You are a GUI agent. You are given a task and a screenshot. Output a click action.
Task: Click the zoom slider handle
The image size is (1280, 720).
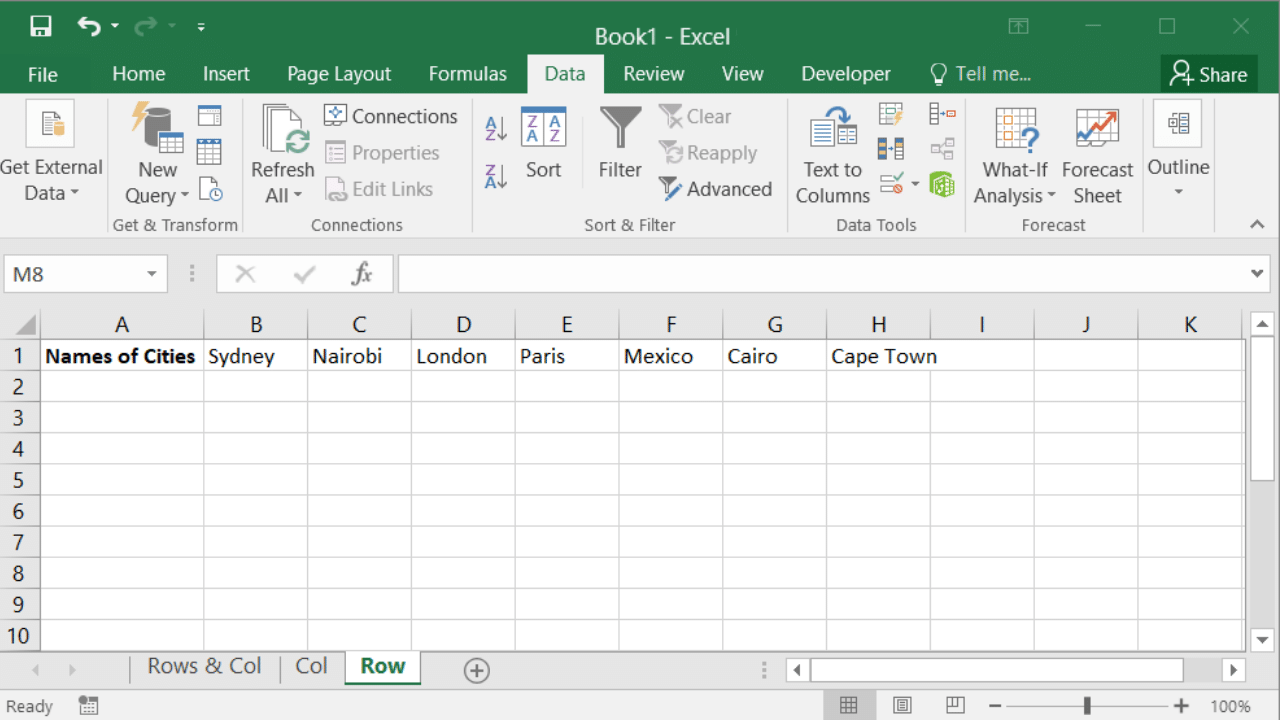tap(1087, 706)
